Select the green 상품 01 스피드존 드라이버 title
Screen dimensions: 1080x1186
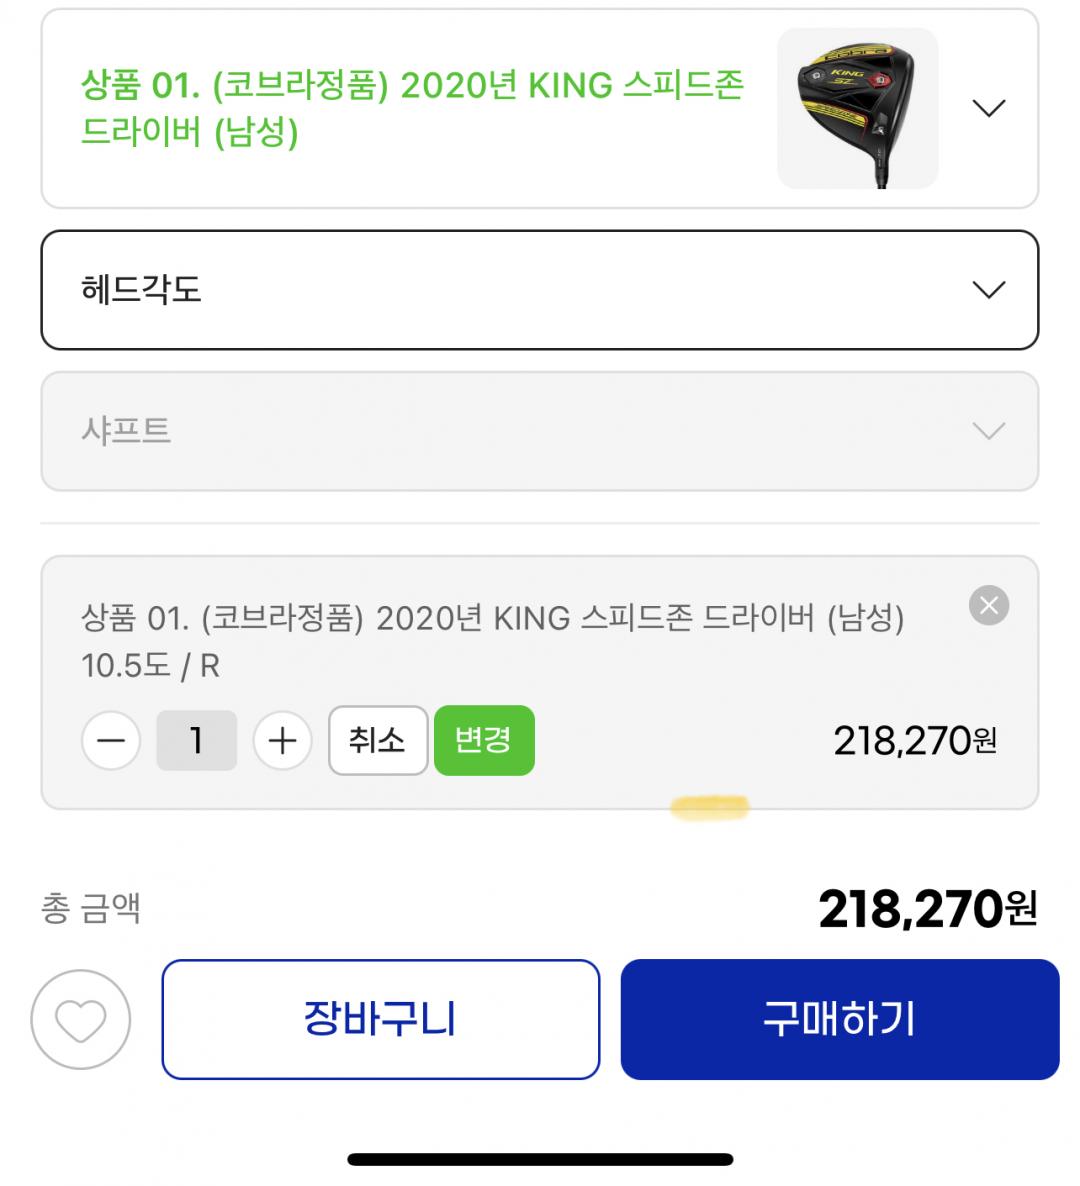tap(412, 108)
